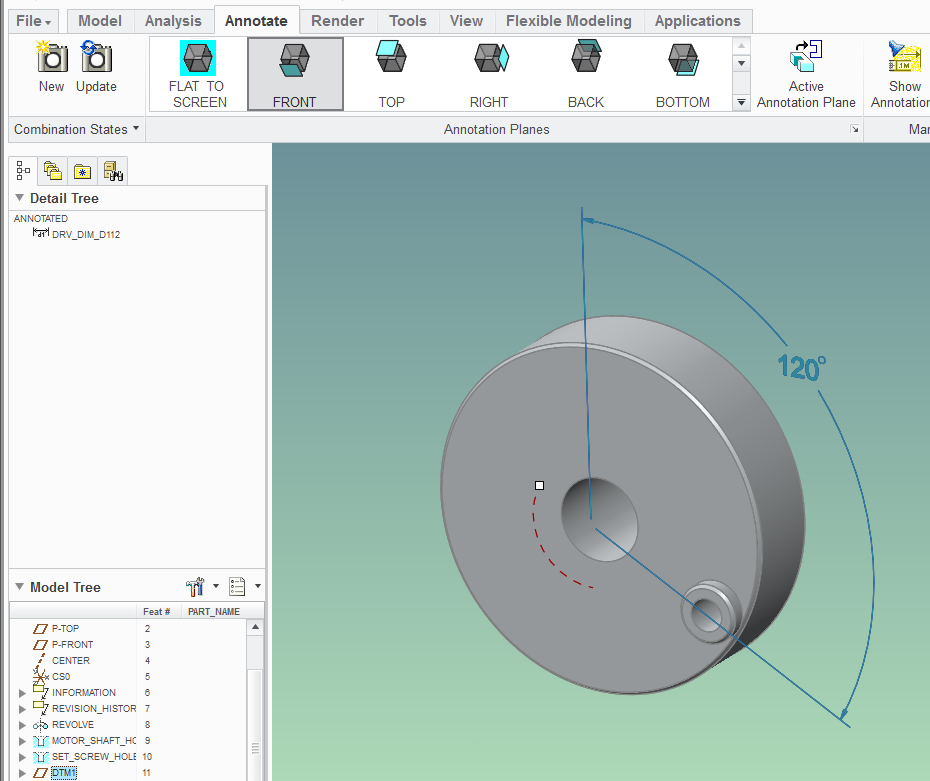Screen dimensions: 930x781
Task: Open Model Tree show dropdown arrow
Action: (x=258, y=586)
